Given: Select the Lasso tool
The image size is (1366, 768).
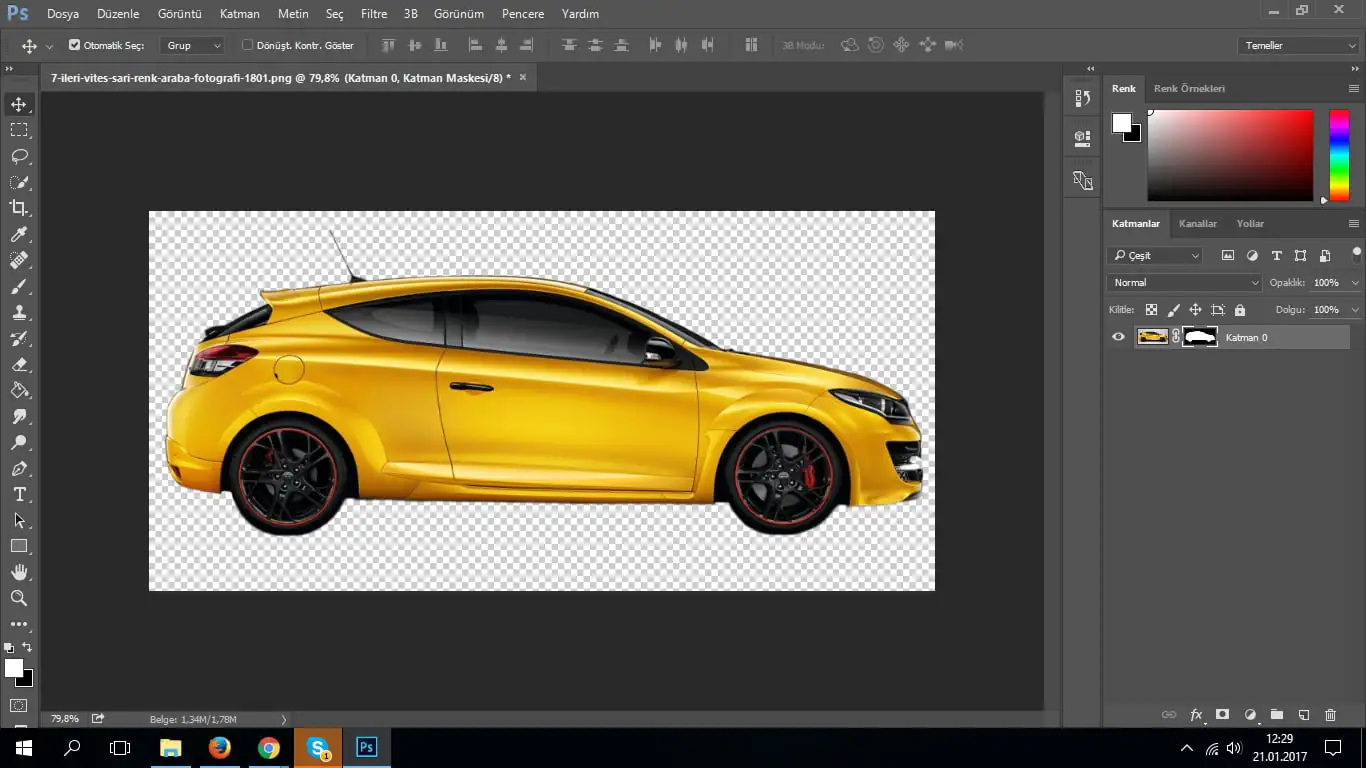Looking at the screenshot, I should coord(18,156).
